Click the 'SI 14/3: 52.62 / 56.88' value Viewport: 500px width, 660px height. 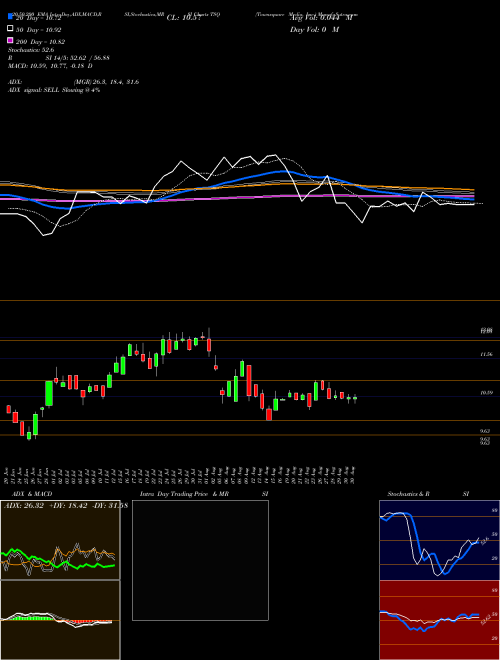(78, 58)
